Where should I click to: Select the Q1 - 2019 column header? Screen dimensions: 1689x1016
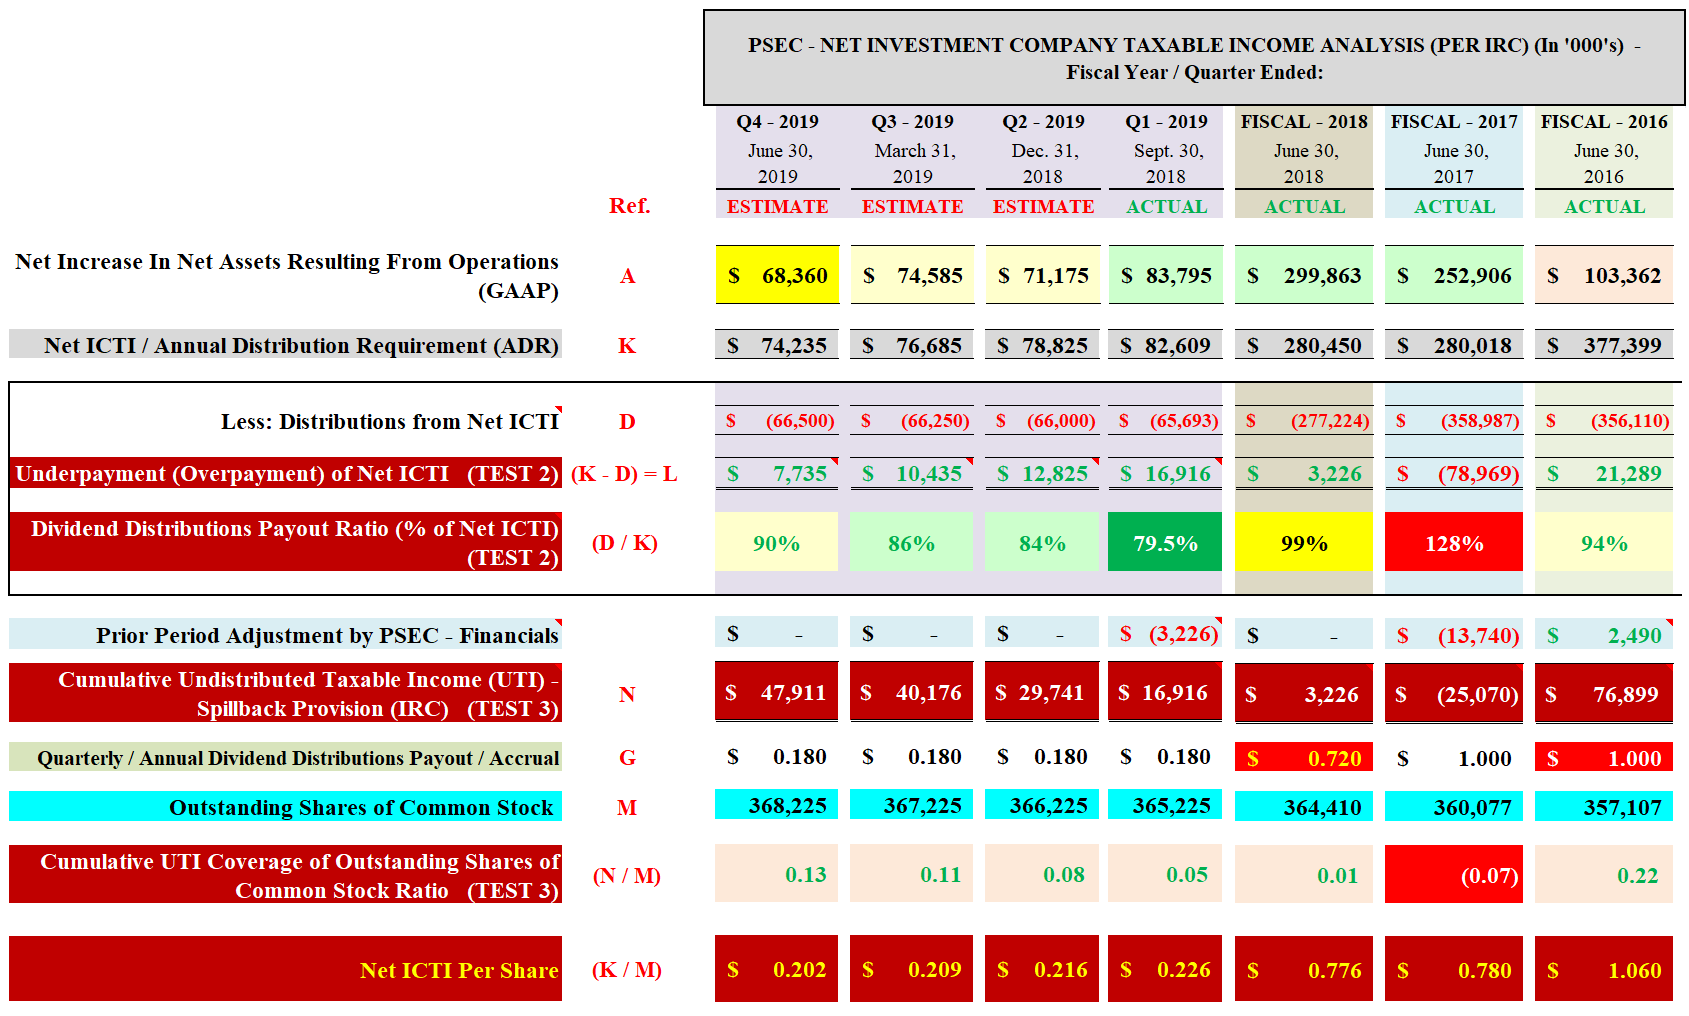tap(1166, 122)
